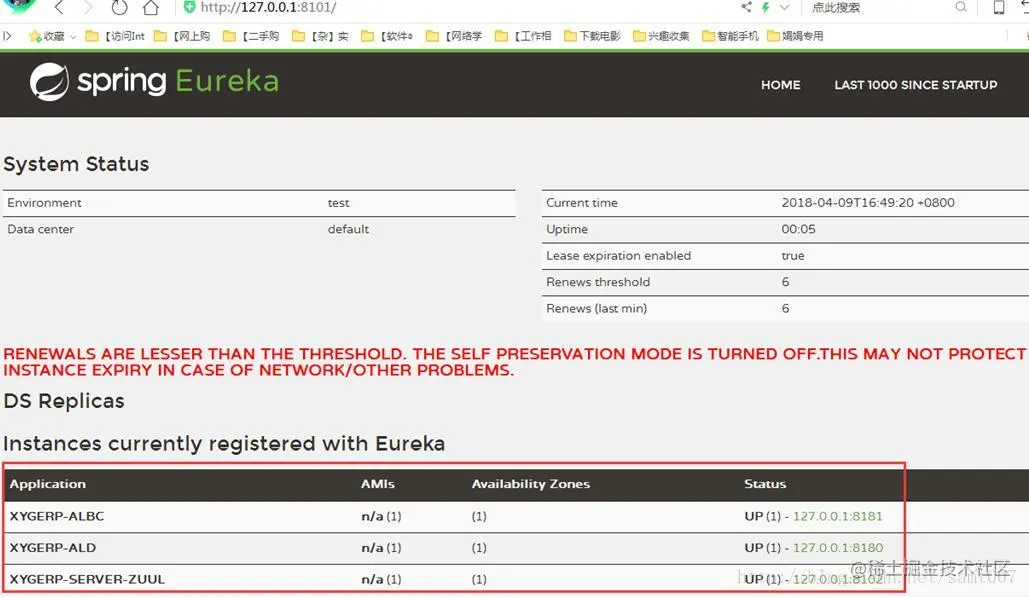Open the HOME navigation item
The width and height of the screenshot is (1029, 597).
pos(780,85)
